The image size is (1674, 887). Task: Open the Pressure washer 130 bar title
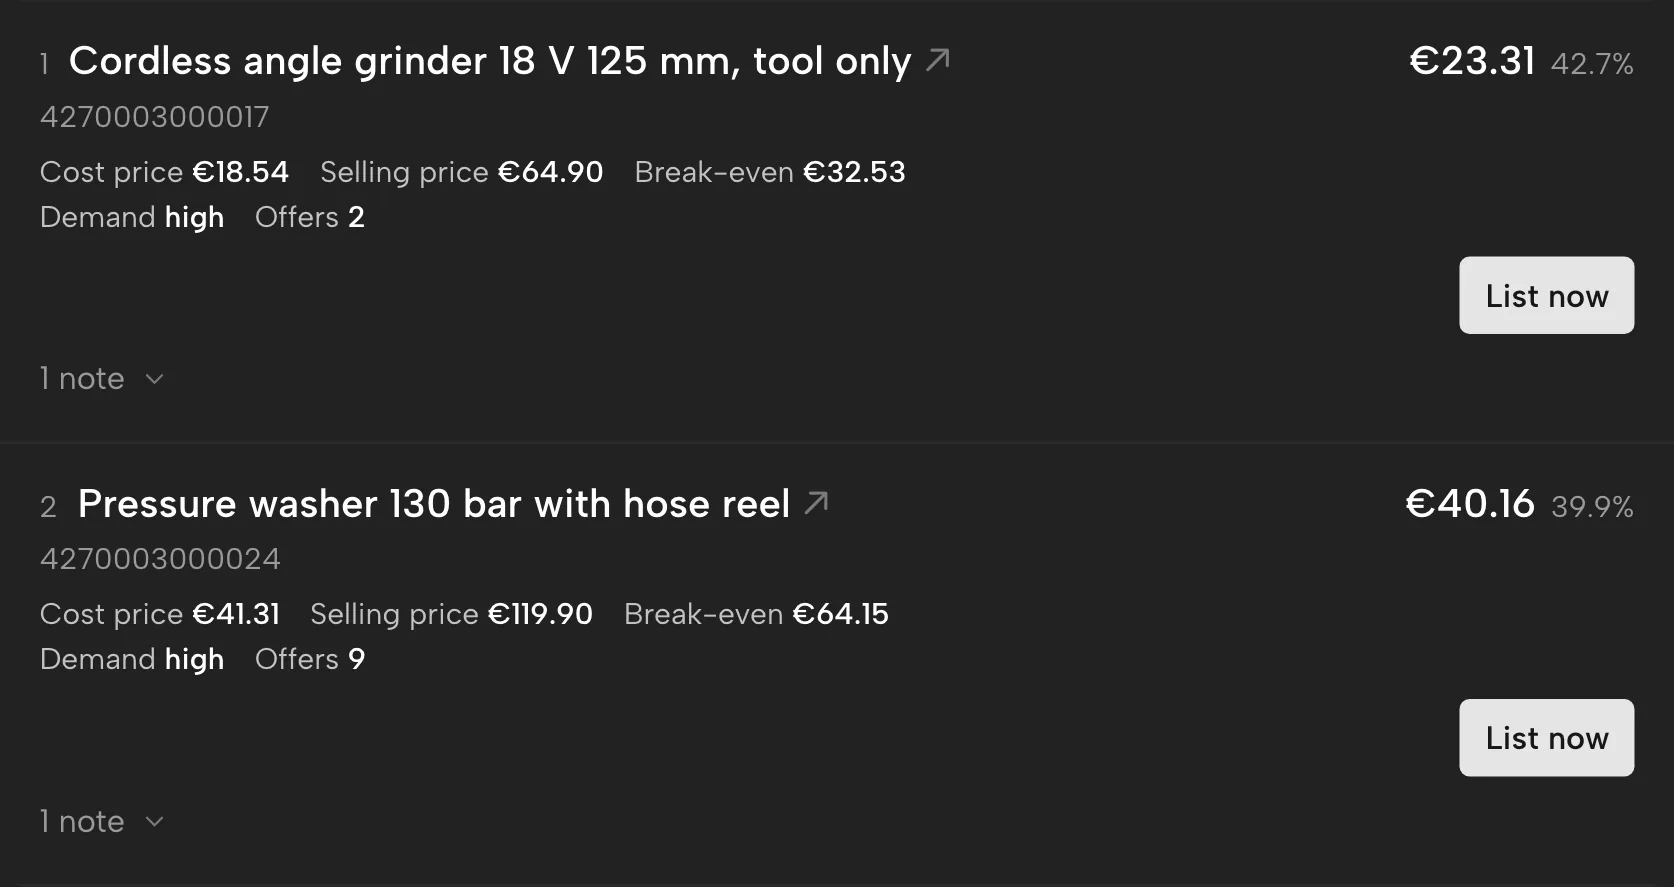434,504
